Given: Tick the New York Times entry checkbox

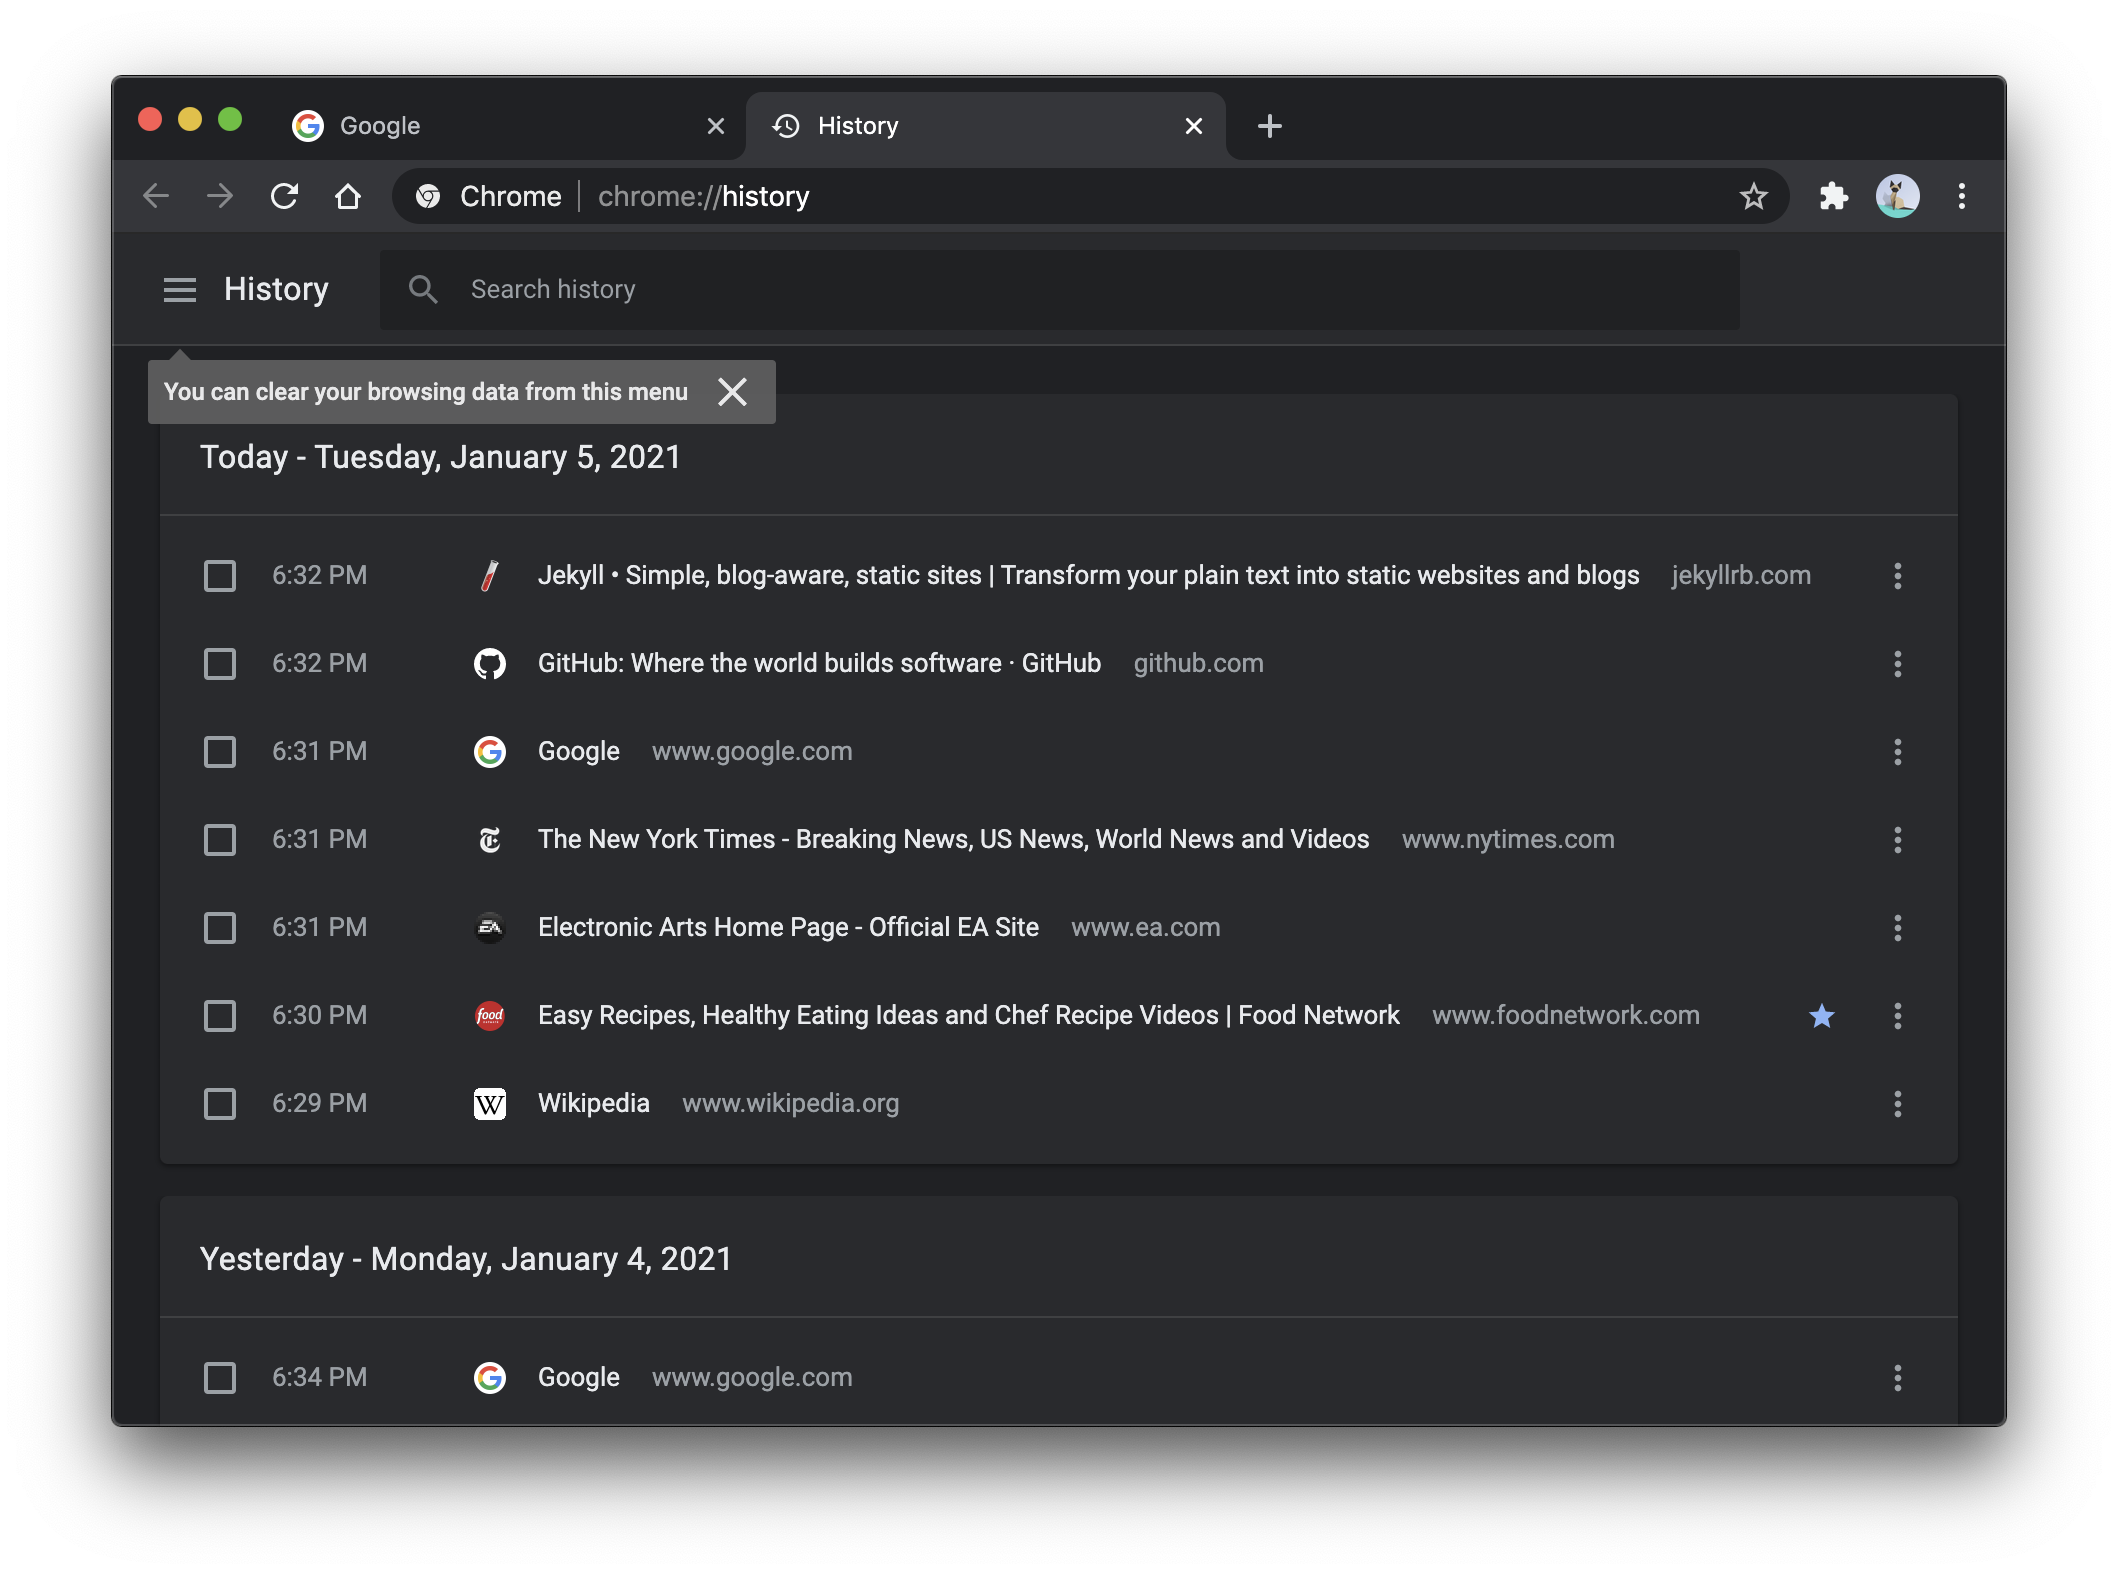Looking at the screenshot, I should tap(220, 839).
